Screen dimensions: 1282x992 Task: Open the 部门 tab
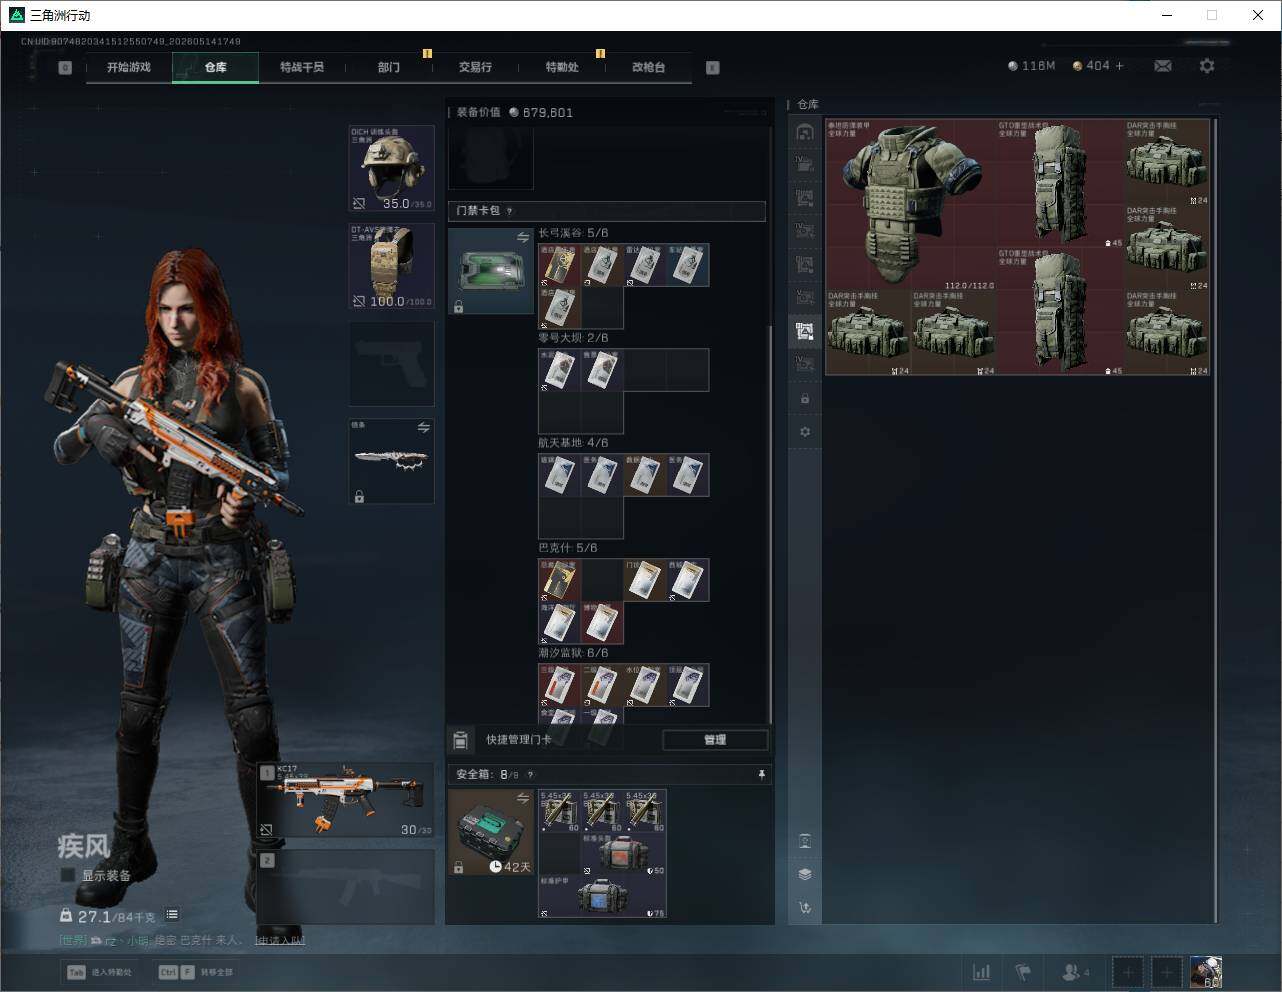click(389, 67)
